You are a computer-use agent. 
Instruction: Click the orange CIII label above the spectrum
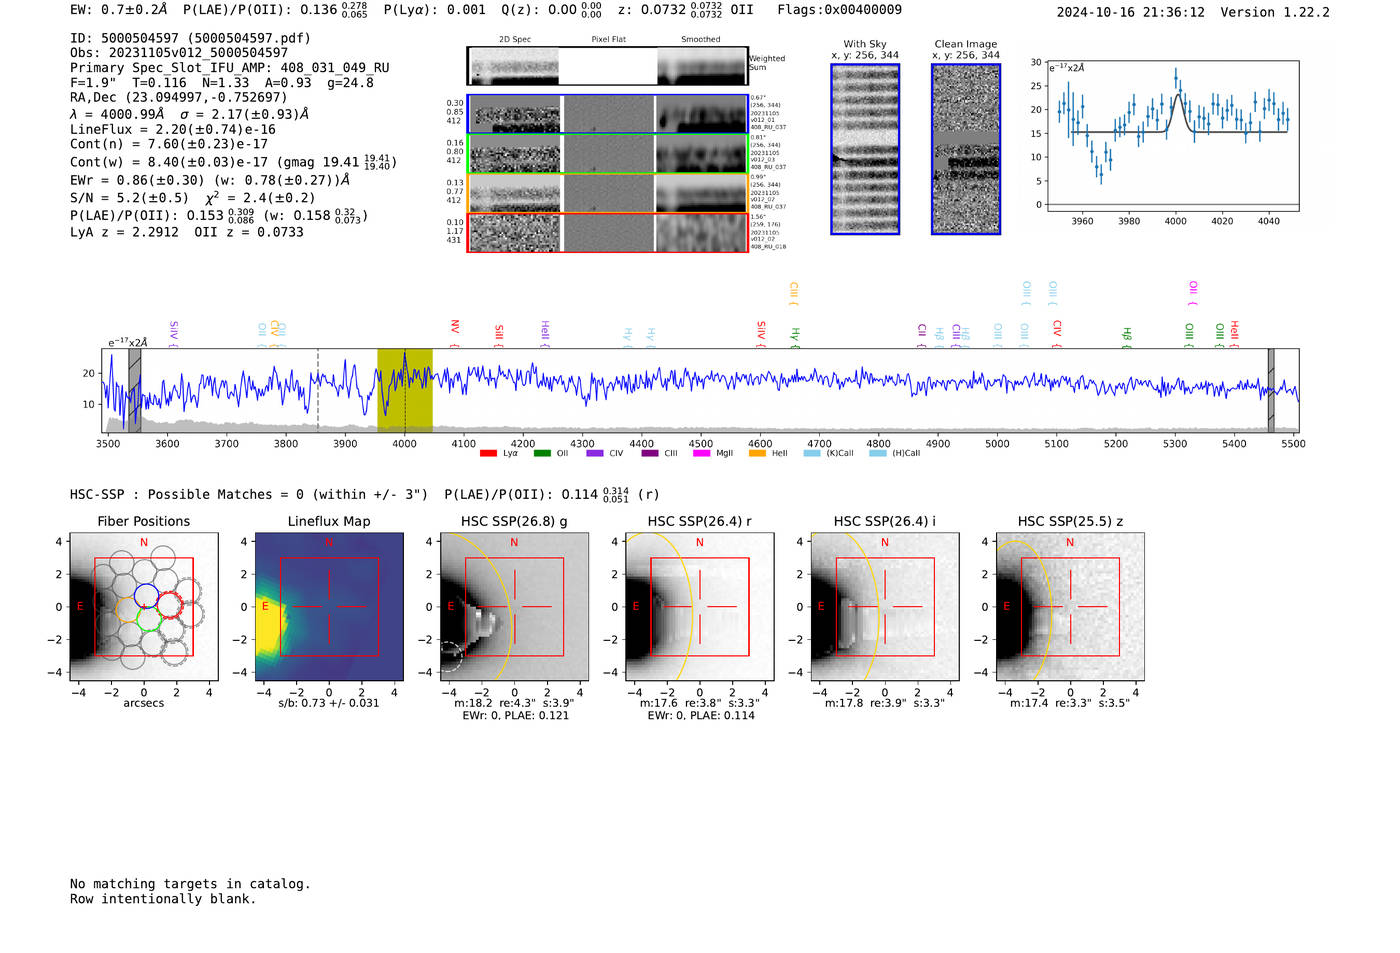point(794,293)
